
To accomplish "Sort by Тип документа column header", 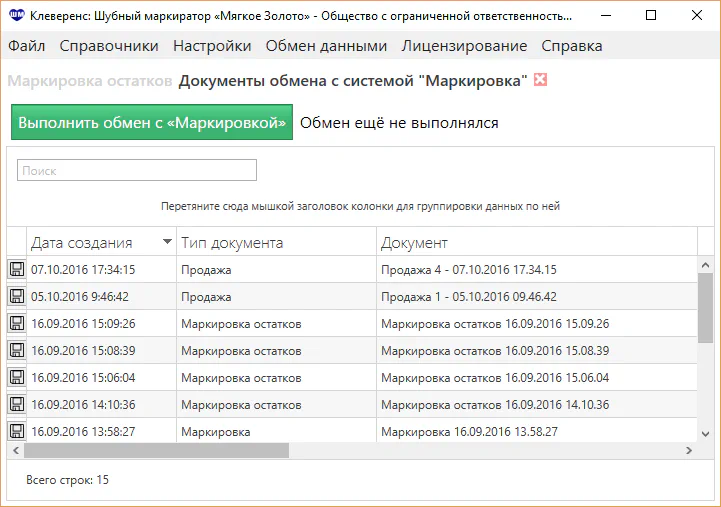I will pyautogui.click(x=232, y=243).
